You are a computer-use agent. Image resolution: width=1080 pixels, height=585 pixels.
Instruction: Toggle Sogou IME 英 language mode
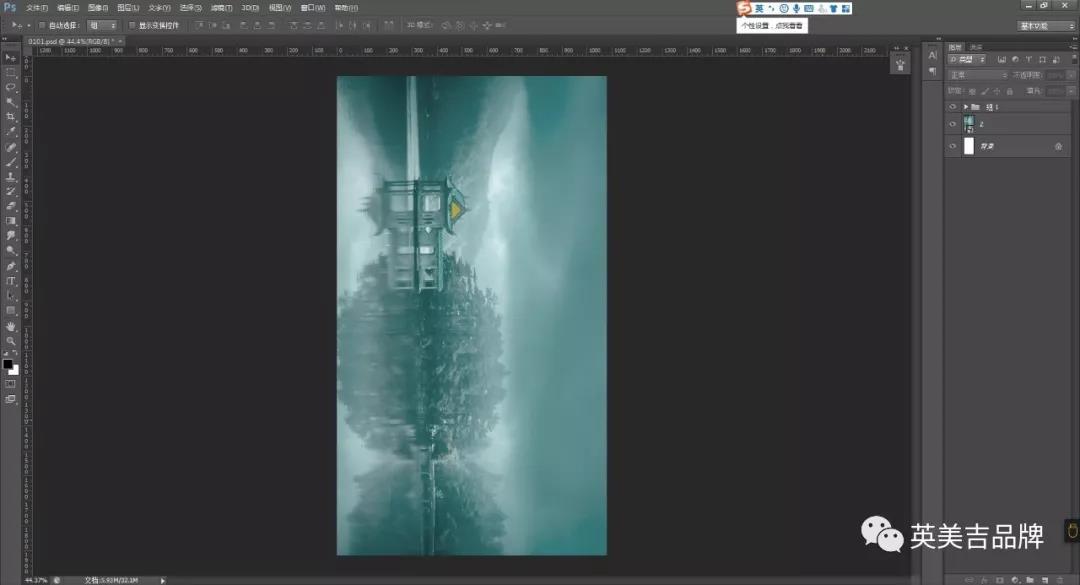coord(759,8)
